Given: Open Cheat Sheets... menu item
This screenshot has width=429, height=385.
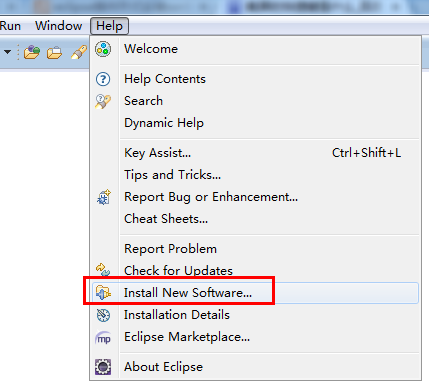Looking at the screenshot, I should pos(255,219).
